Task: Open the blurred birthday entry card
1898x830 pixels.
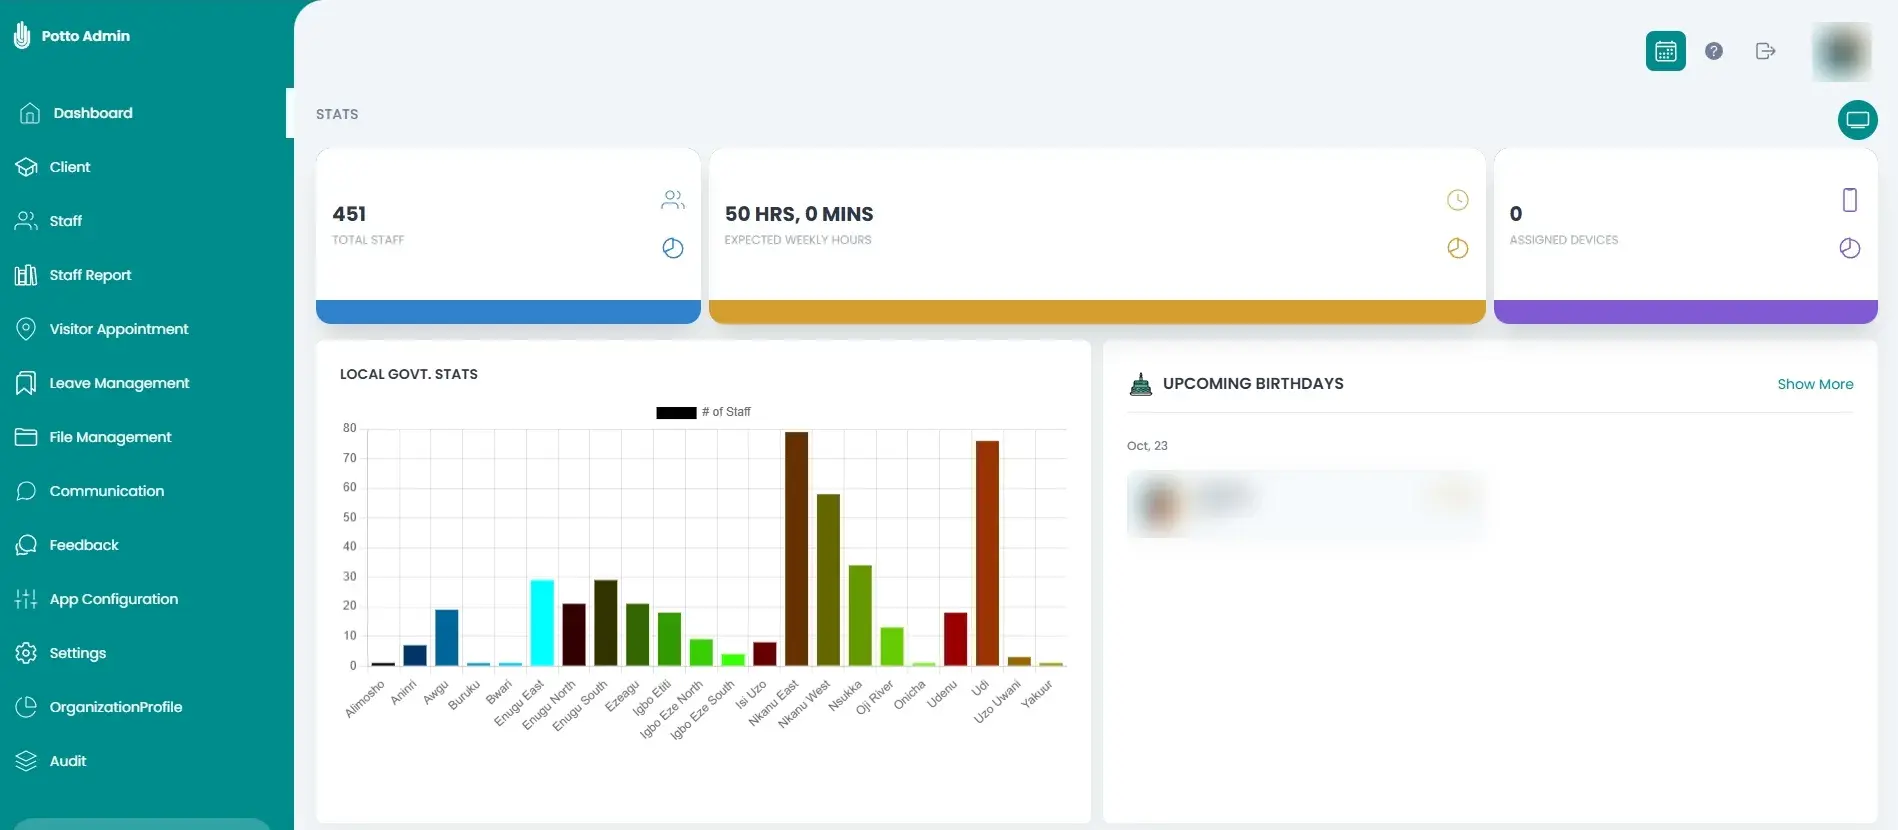Action: click(1306, 505)
